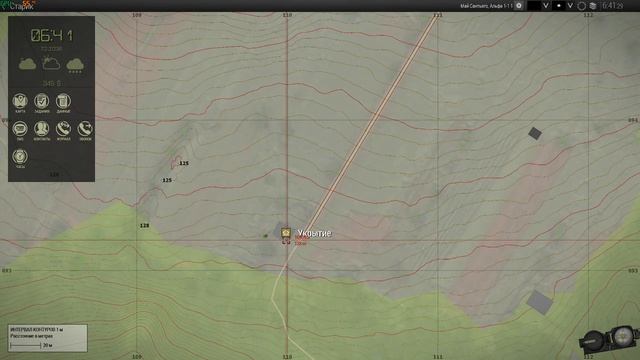Screen dimensions: 640x360
Task: Click the elevation label 128 on the map
Action: (144, 225)
